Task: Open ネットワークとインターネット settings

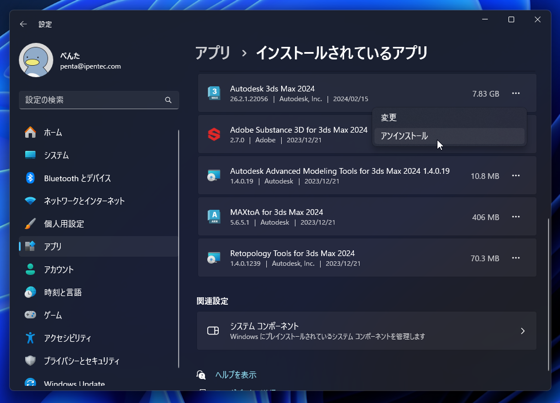Action: [x=99, y=201]
